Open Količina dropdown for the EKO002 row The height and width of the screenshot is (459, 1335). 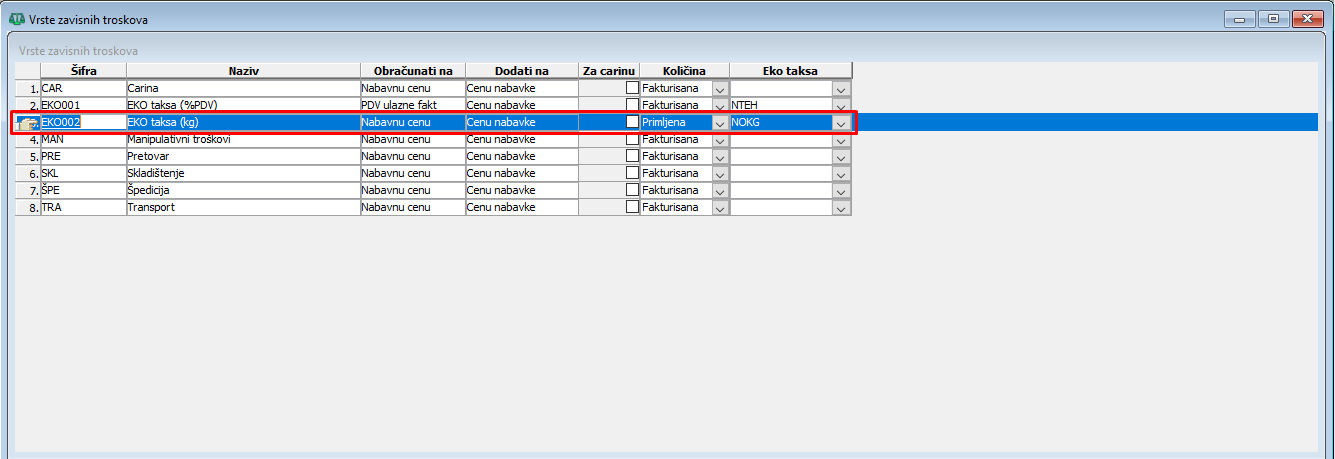click(720, 123)
